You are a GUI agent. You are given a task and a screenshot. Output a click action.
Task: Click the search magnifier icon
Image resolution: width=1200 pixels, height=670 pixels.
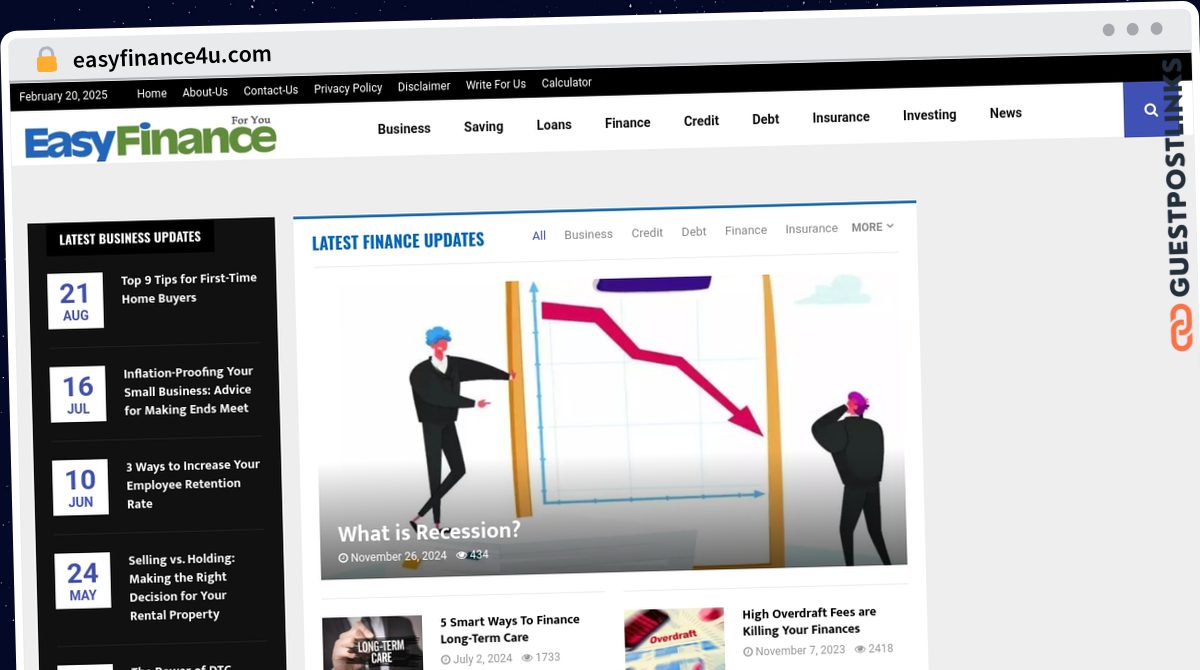(x=1151, y=110)
